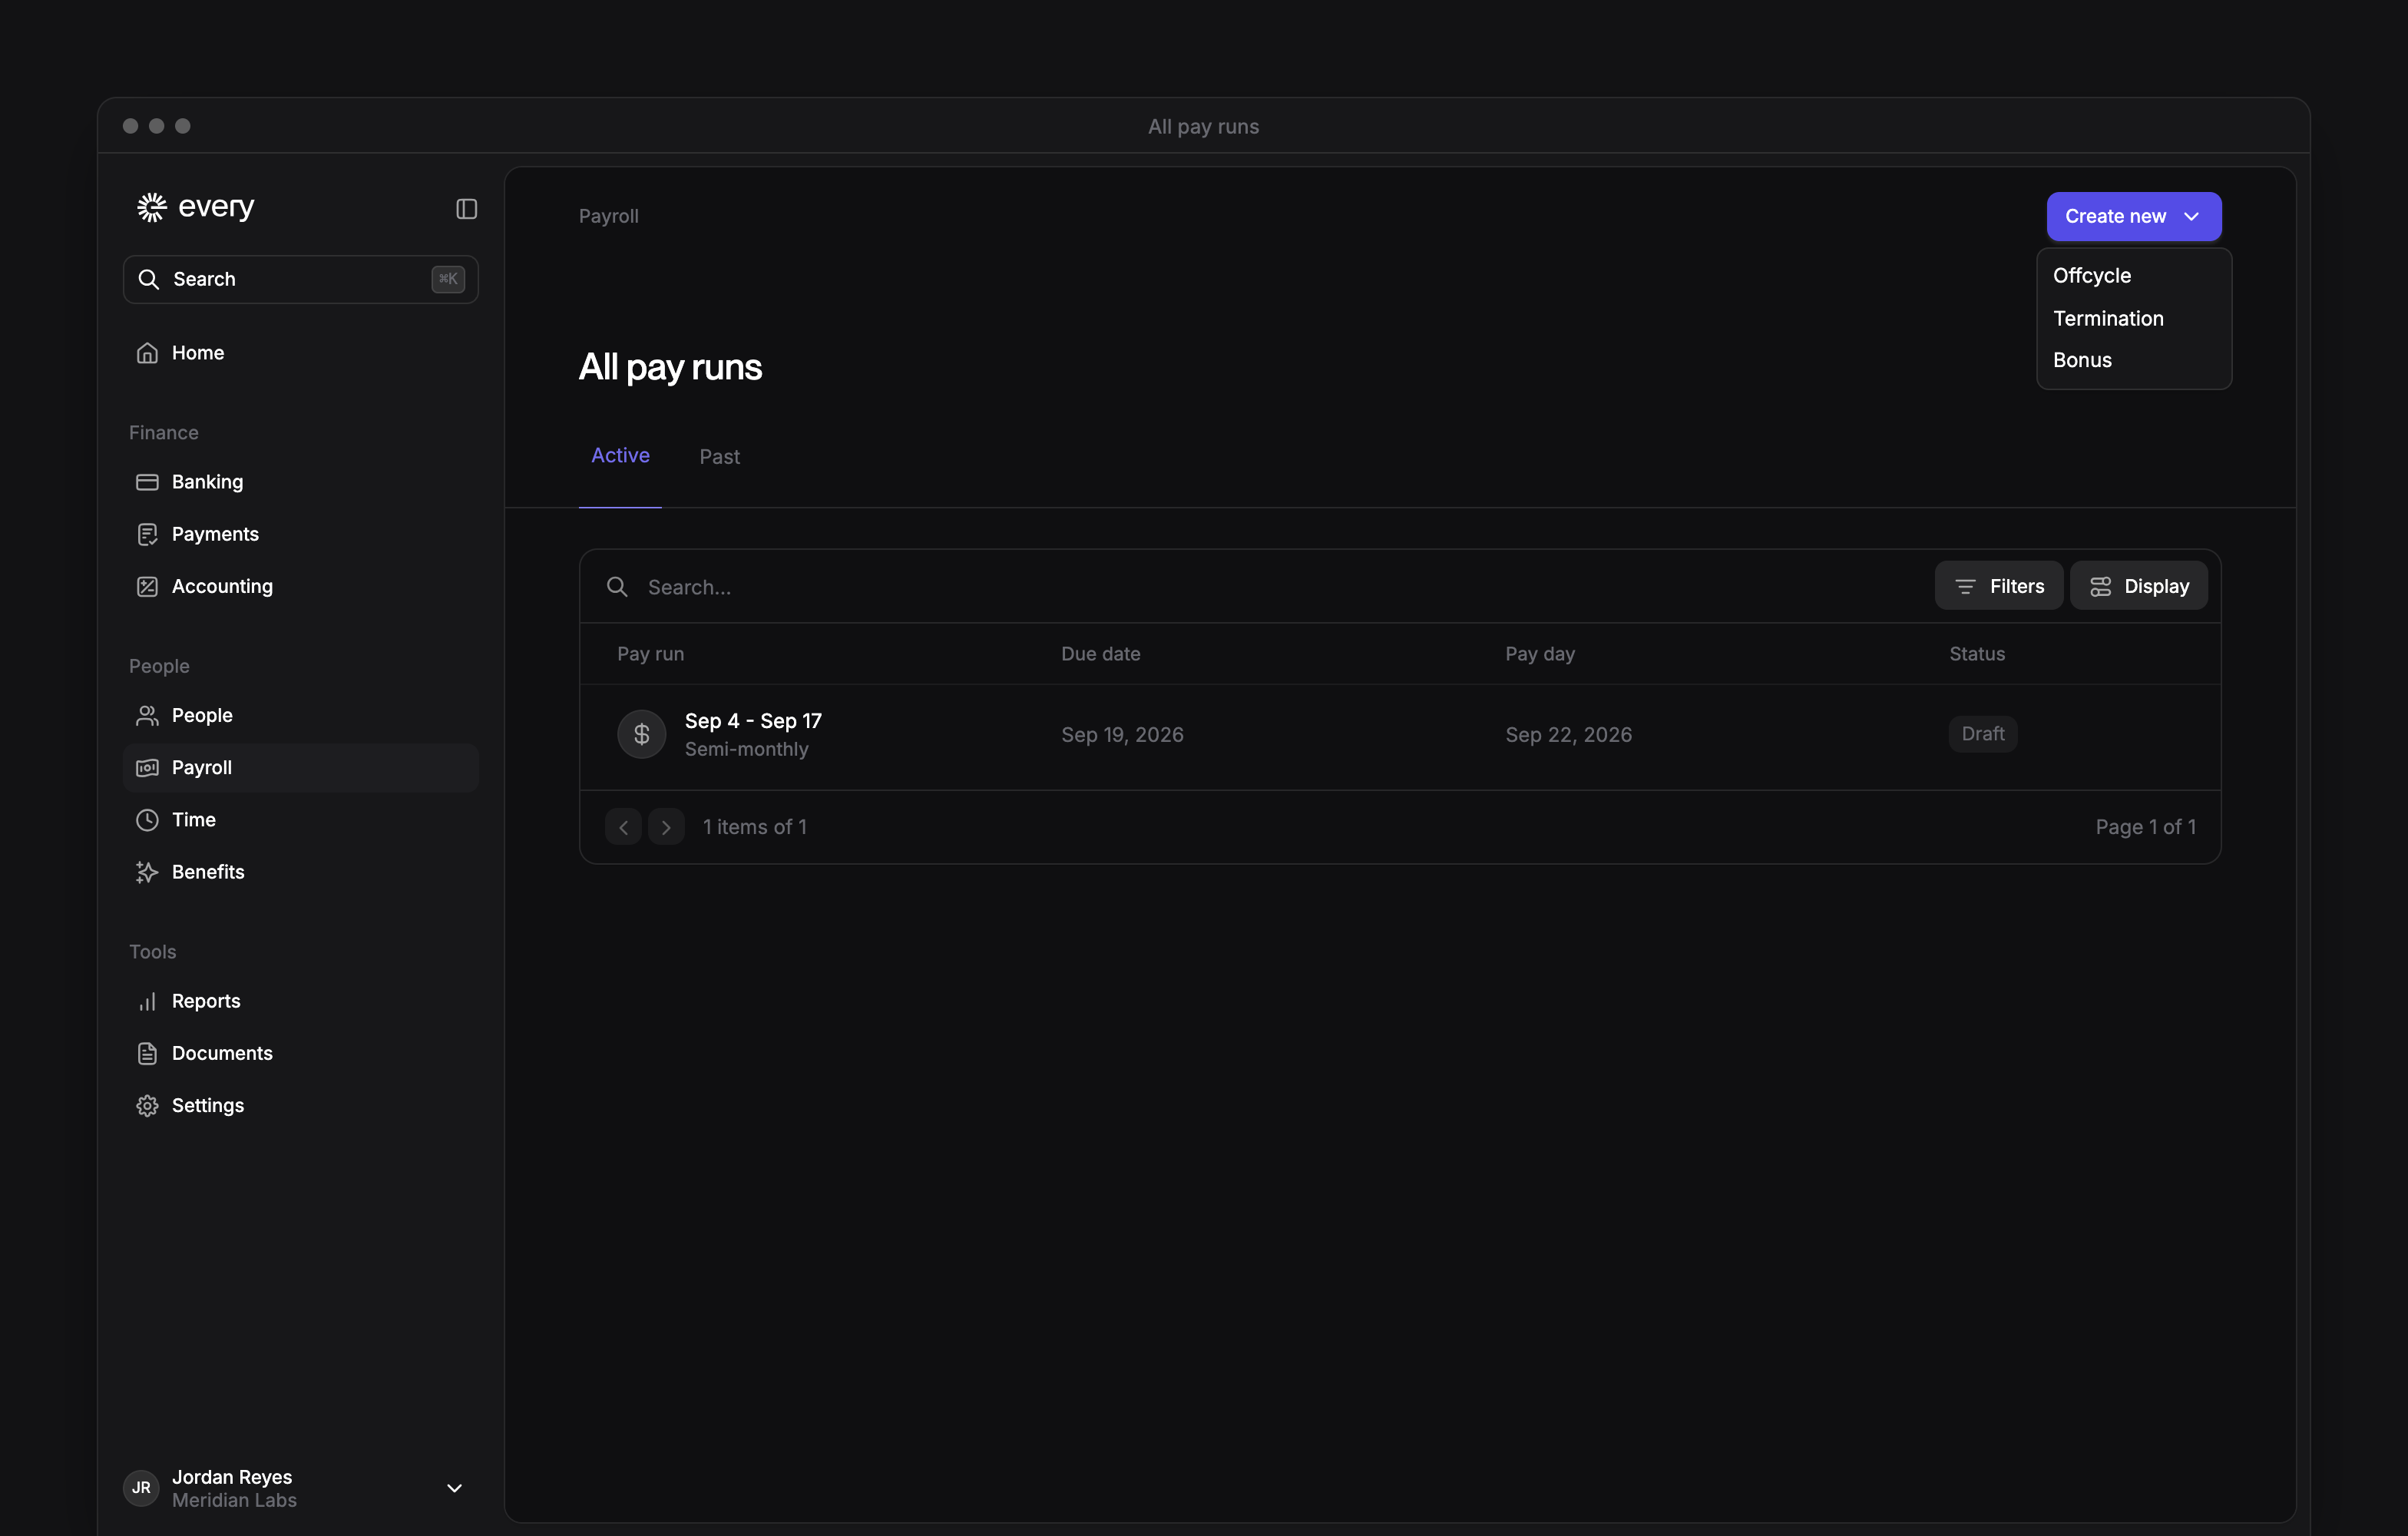Go to the next page arrow
This screenshot has width=2408, height=1536.
click(666, 827)
